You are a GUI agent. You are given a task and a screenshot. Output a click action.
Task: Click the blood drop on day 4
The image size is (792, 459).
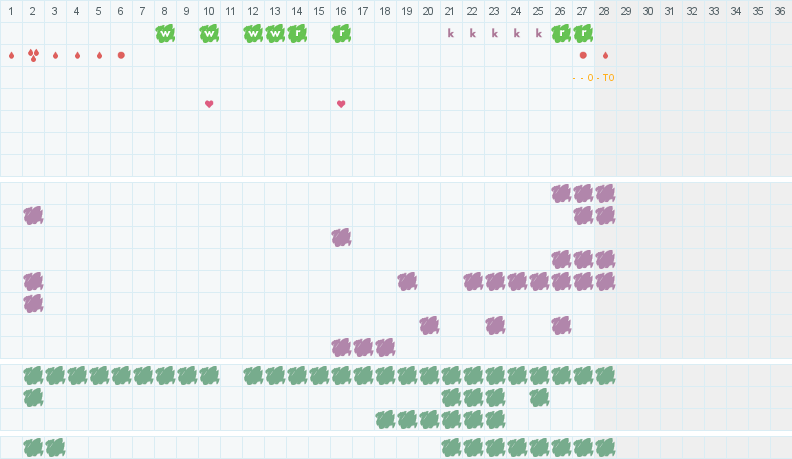point(77,56)
